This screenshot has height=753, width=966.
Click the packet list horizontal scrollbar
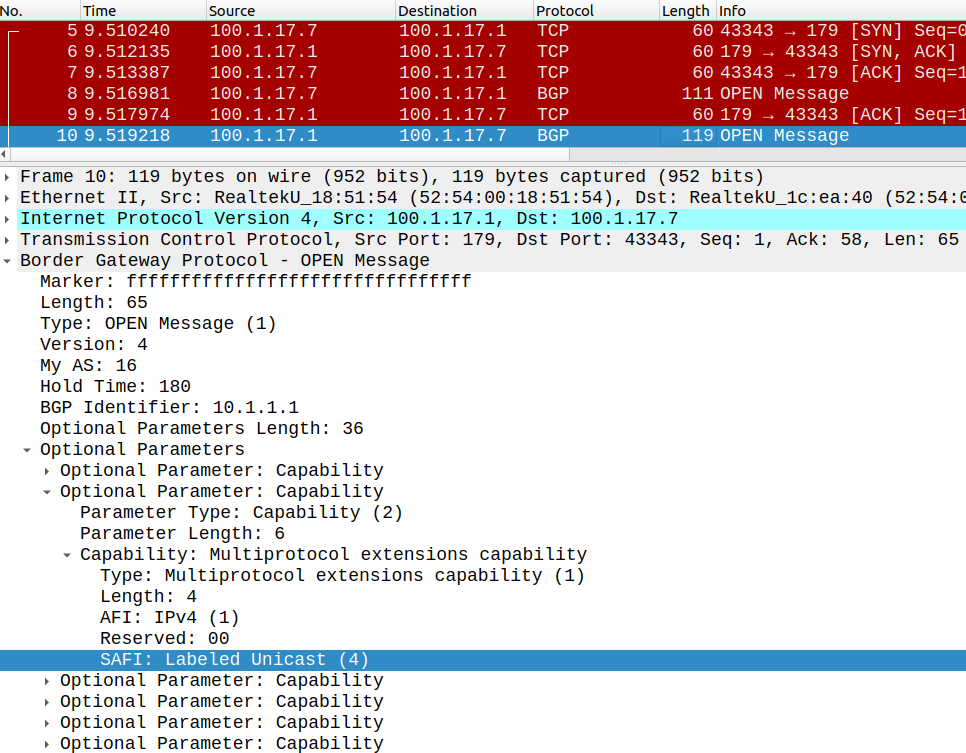coord(290,154)
